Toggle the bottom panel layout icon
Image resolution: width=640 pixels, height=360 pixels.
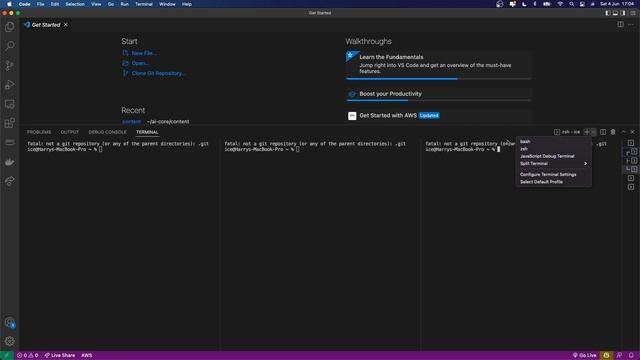[x=615, y=13]
